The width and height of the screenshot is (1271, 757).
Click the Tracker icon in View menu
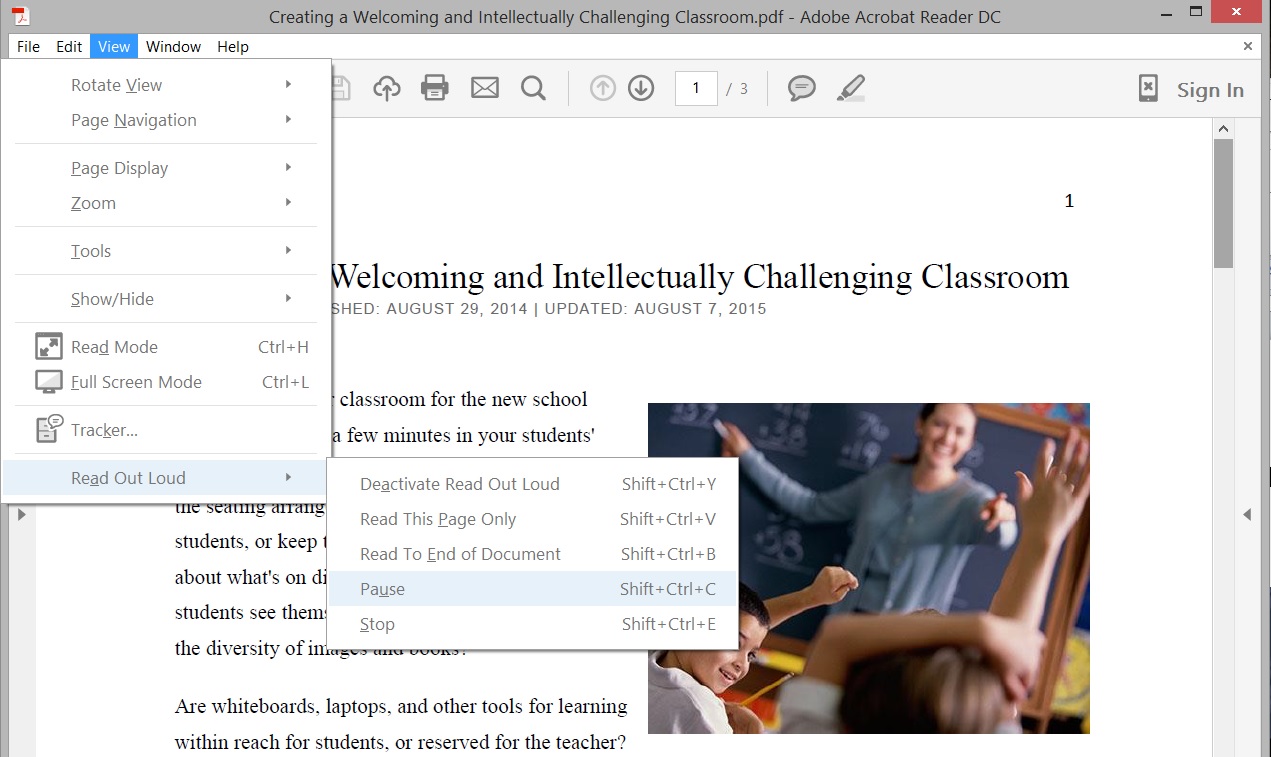point(48,429)
